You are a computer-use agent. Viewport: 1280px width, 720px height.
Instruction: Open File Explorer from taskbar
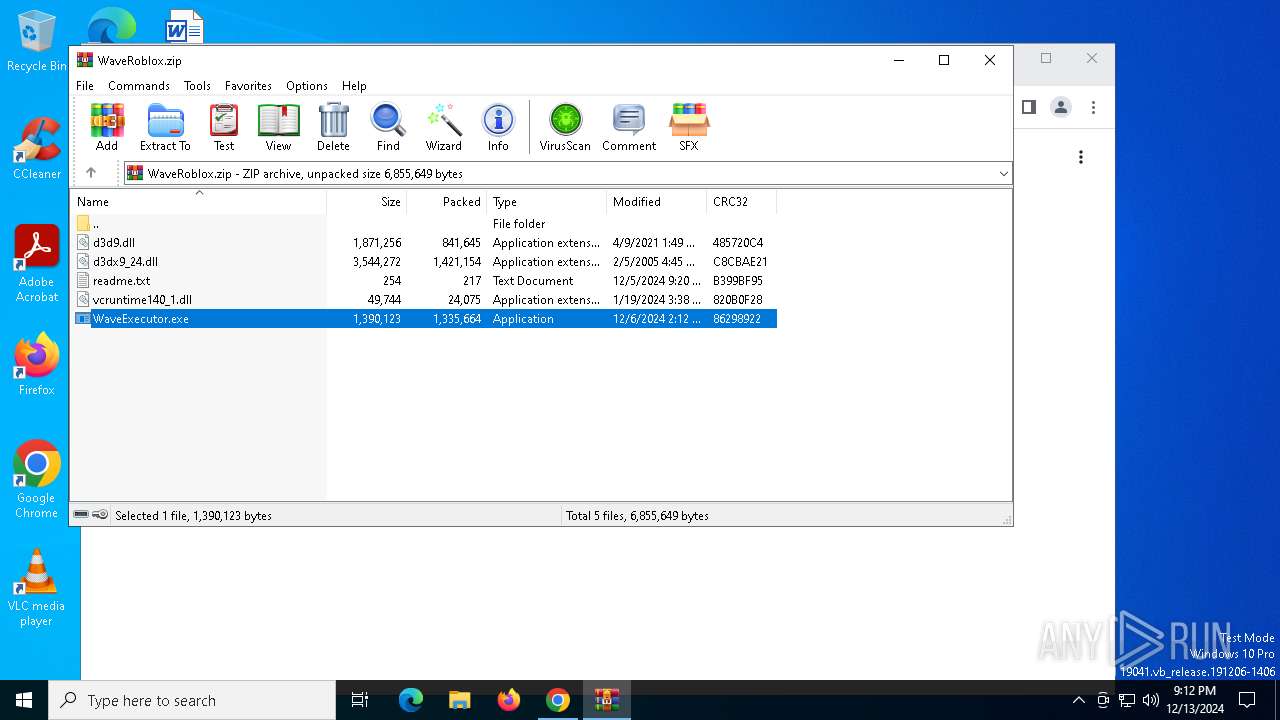[x=459, y=700]
